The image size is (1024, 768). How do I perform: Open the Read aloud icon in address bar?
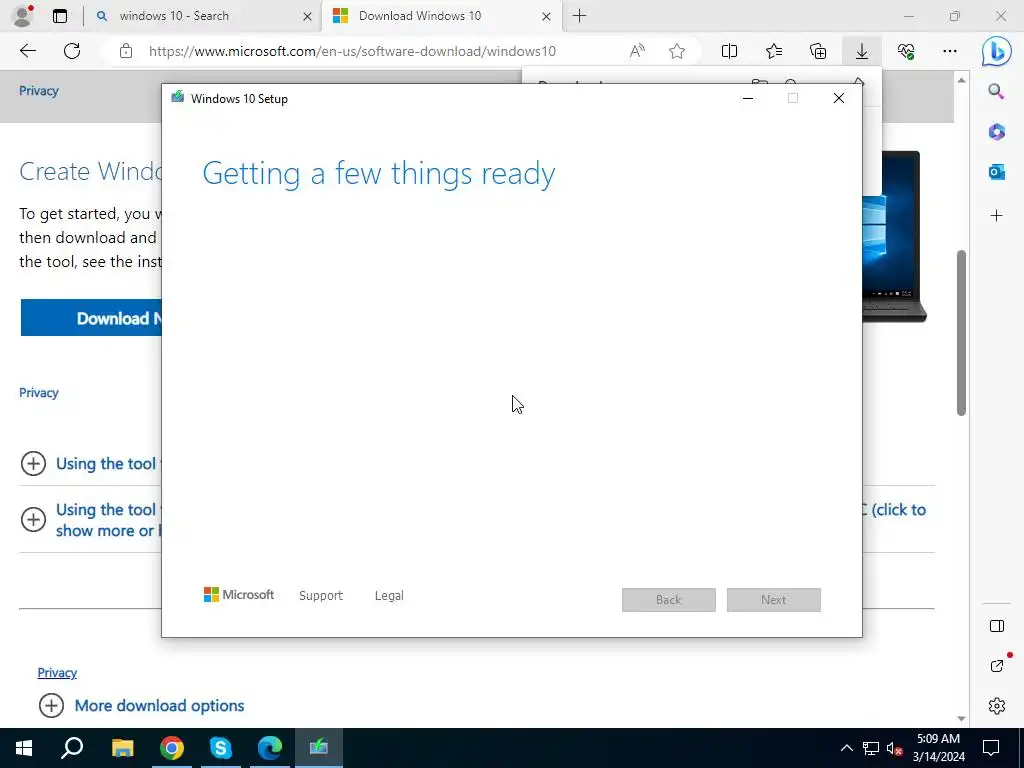tap(637, 51)
